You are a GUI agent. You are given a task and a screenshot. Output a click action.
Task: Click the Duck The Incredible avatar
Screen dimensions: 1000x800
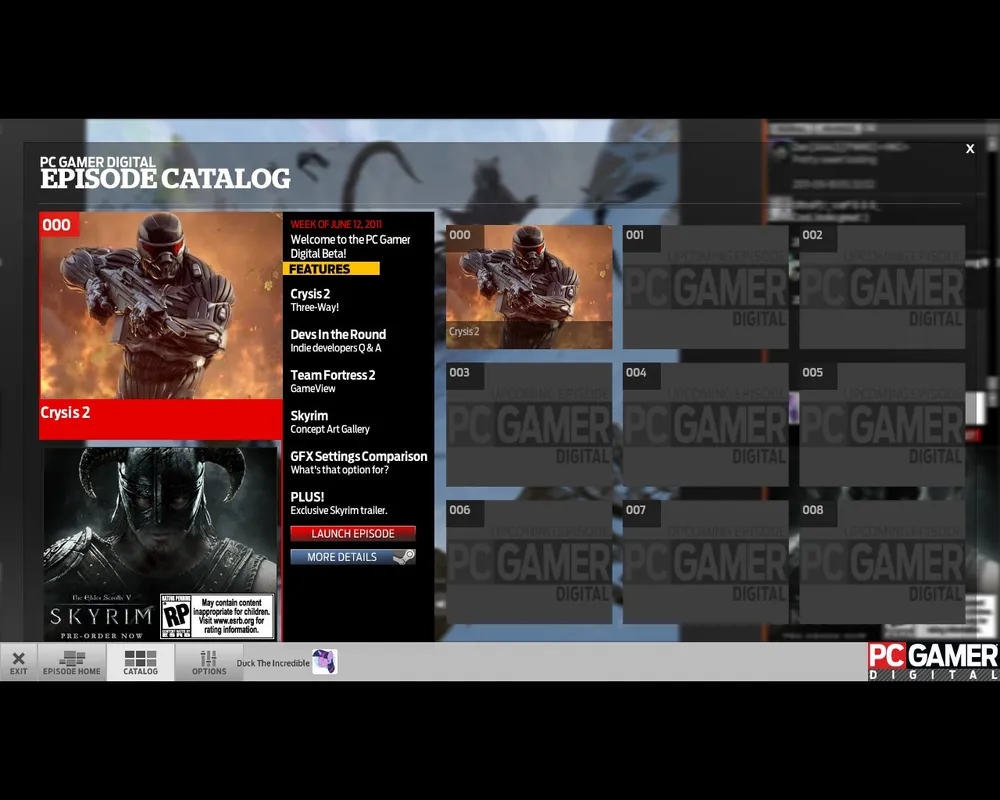324,662
